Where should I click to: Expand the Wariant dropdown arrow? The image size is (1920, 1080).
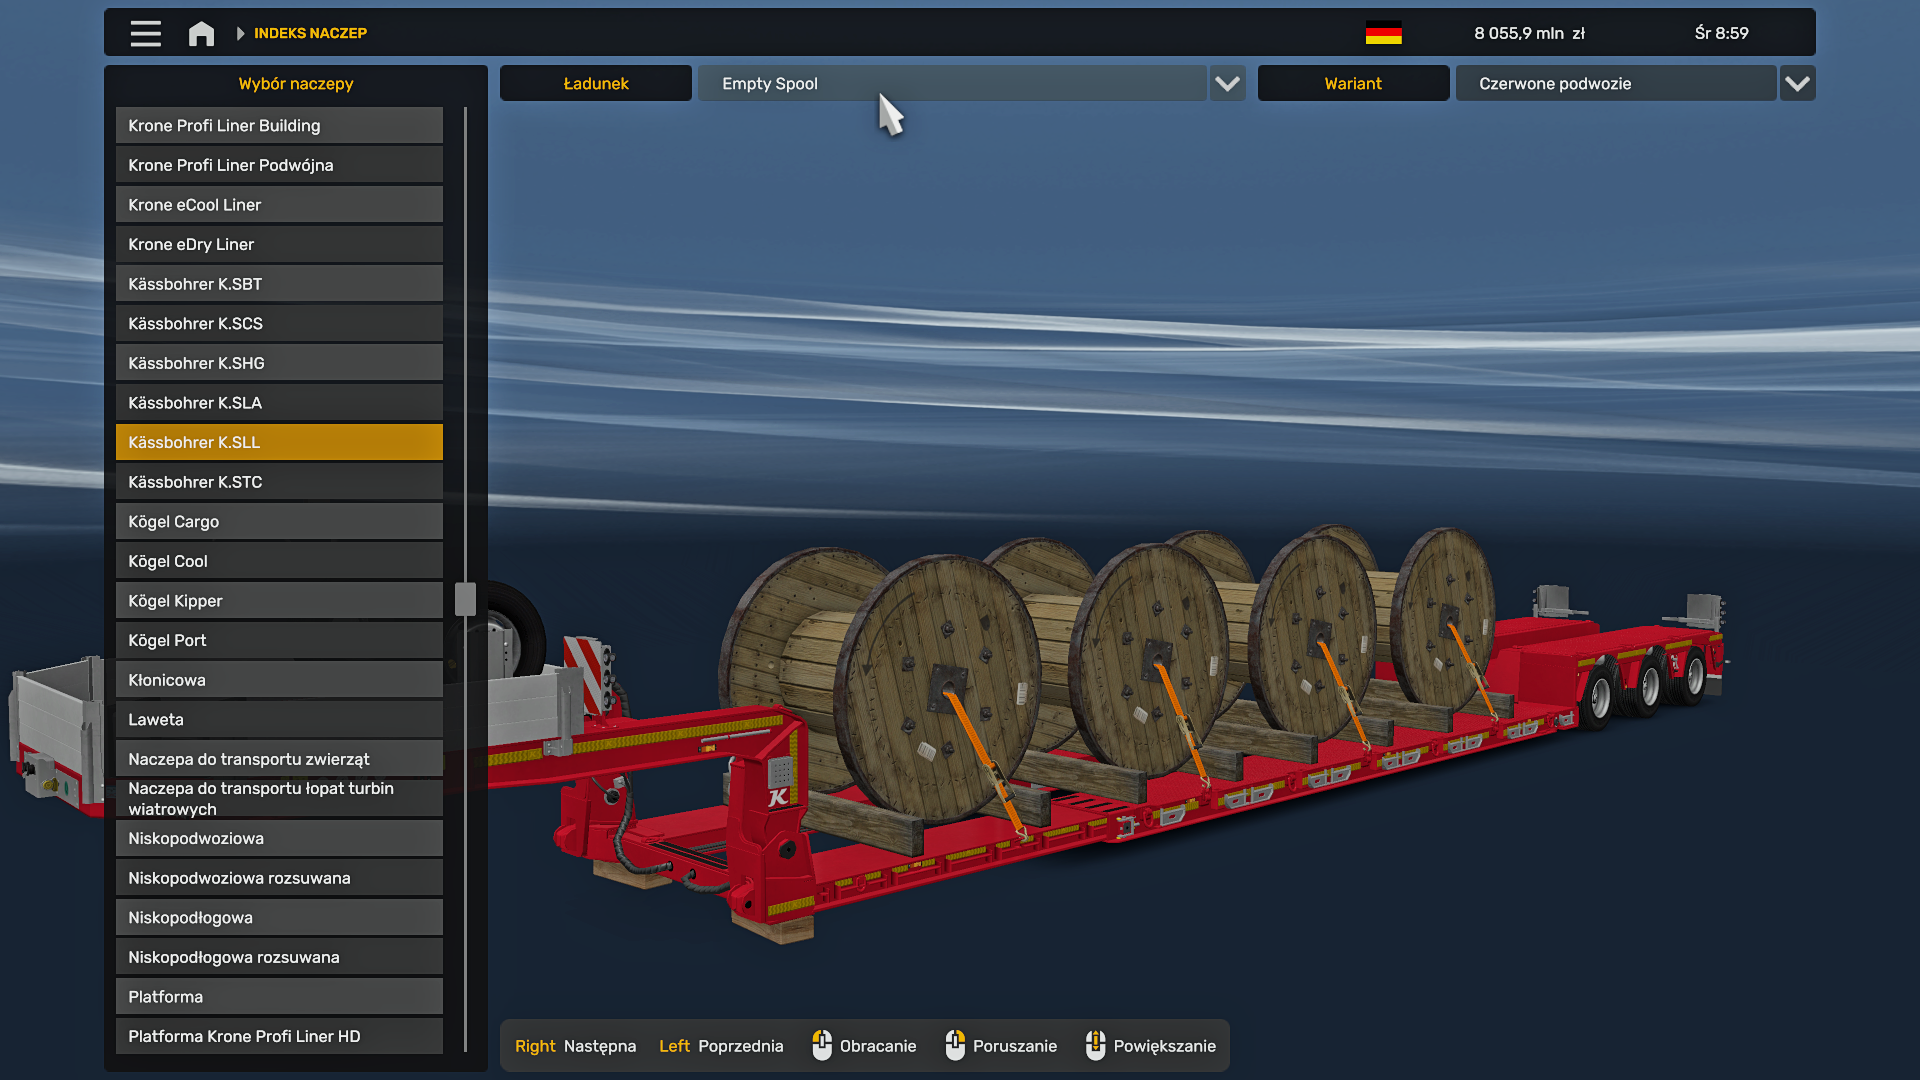point(1797,83)
